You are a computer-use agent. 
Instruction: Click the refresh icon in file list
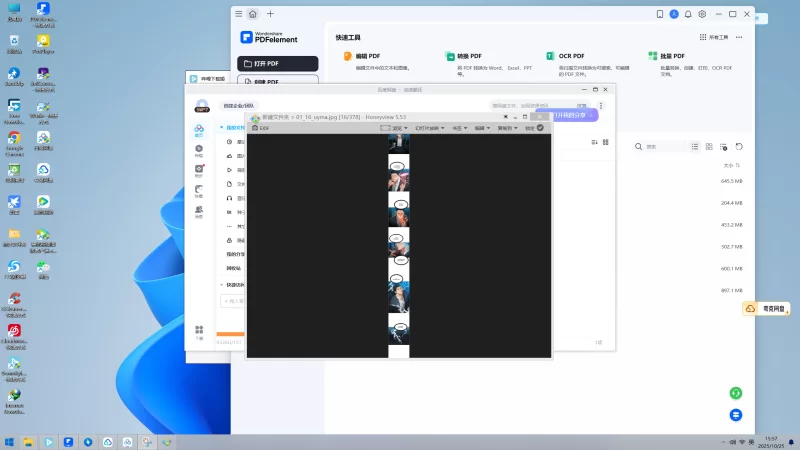pyautogui.click(x=739, y=146)
